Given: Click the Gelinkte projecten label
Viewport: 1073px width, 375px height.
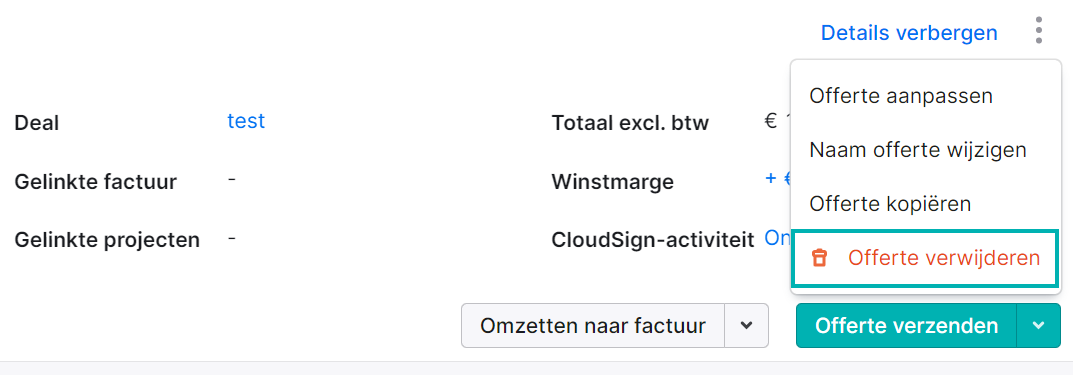Looking at the screenshot, I should point(107,240).
